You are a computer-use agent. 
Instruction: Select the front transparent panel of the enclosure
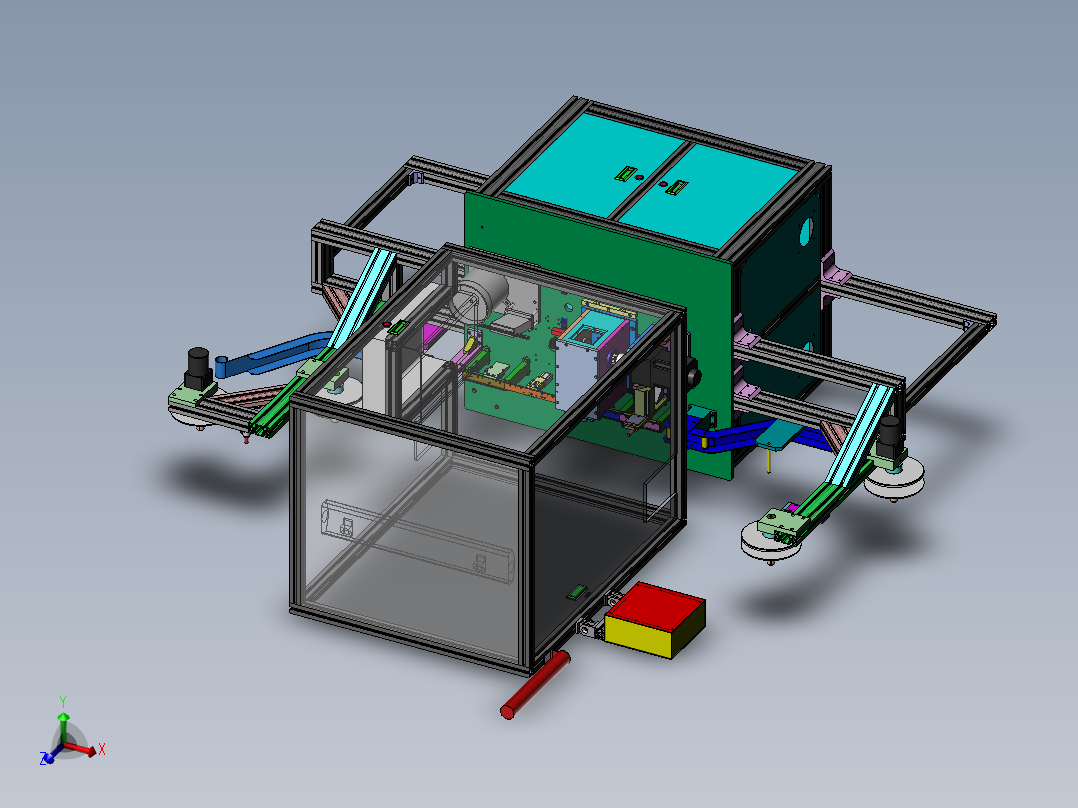pos(411,535)
